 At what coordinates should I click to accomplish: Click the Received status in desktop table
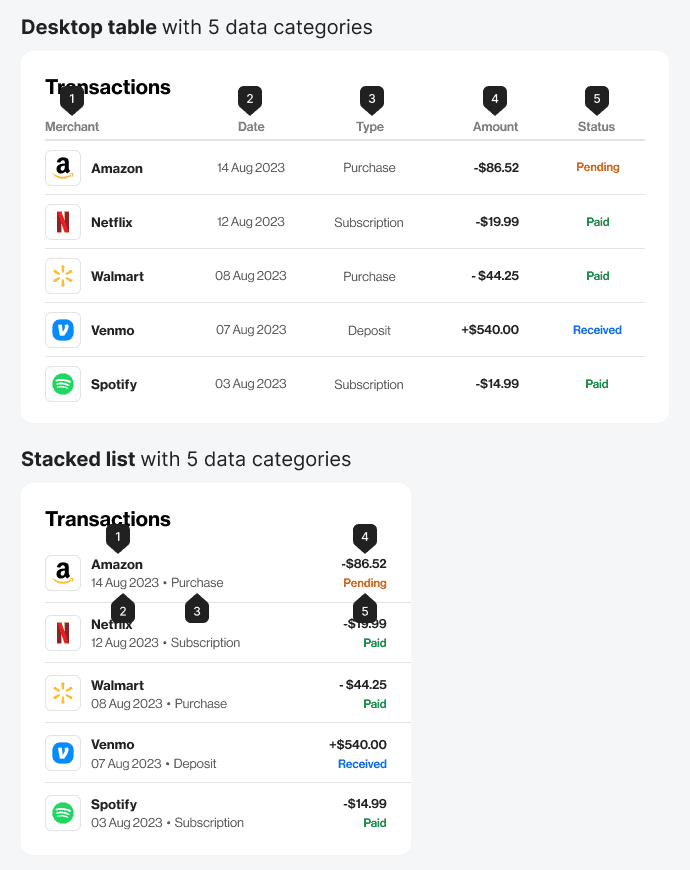click(597, 330)
